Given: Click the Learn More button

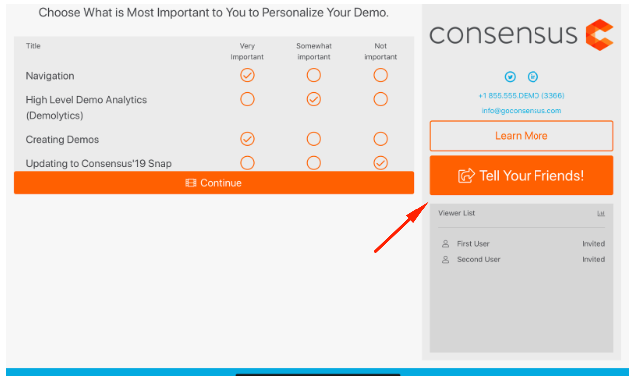Looking at the screenshot, I should pyautogui.click(x=521, y=136).
